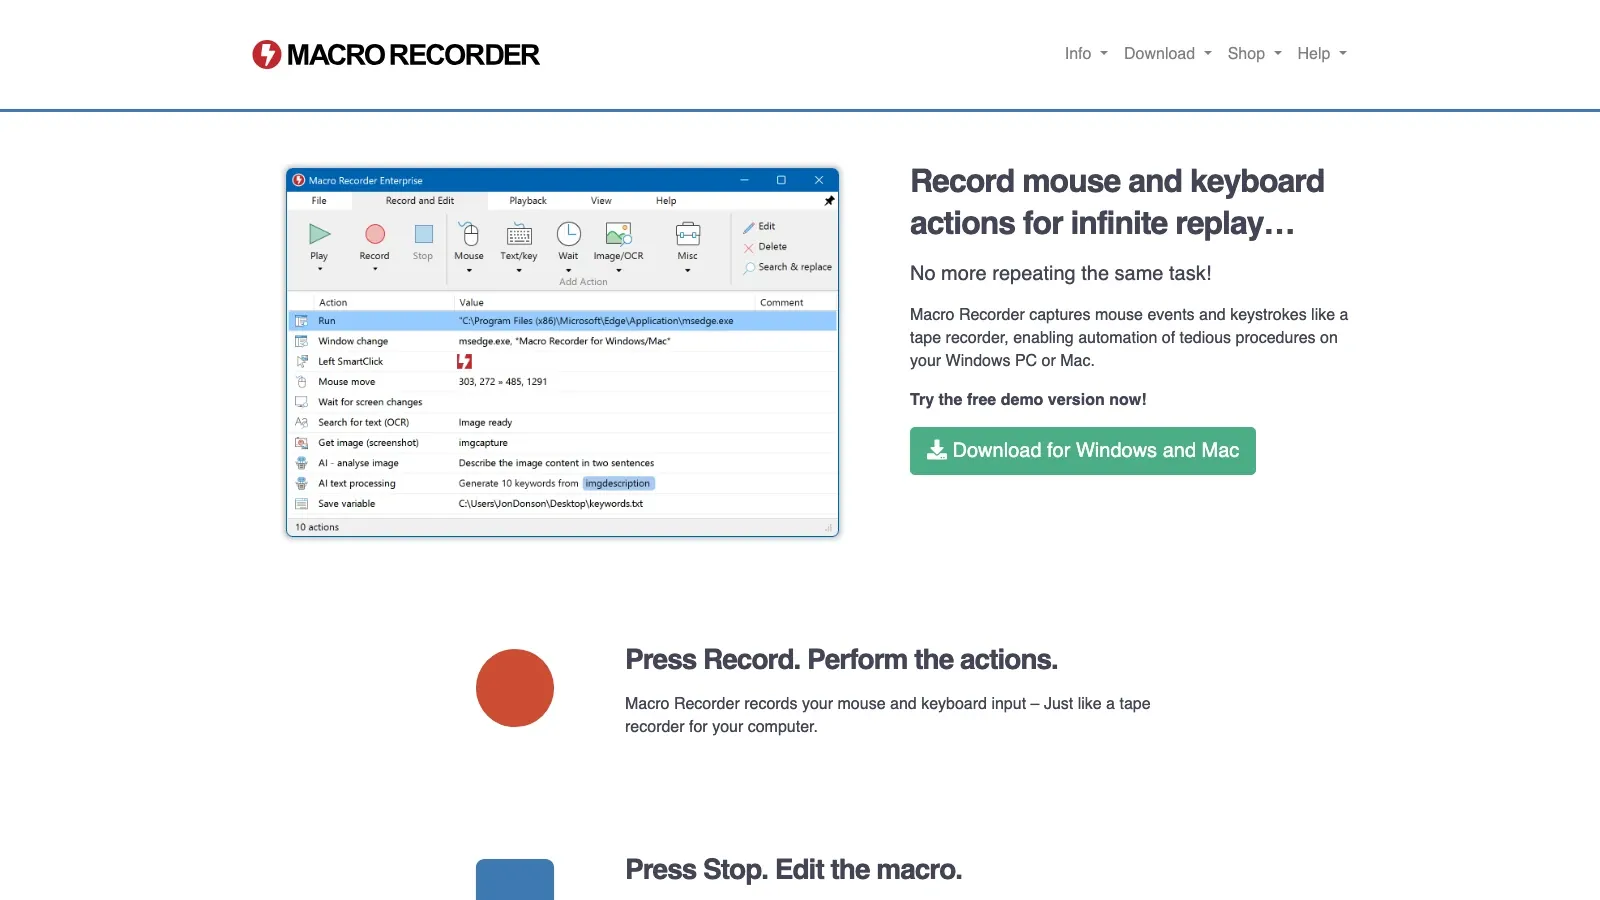Switch to the Record and Edit tab
The height and width of the screenshot is (900, 1600).
[x=420, y=201]
